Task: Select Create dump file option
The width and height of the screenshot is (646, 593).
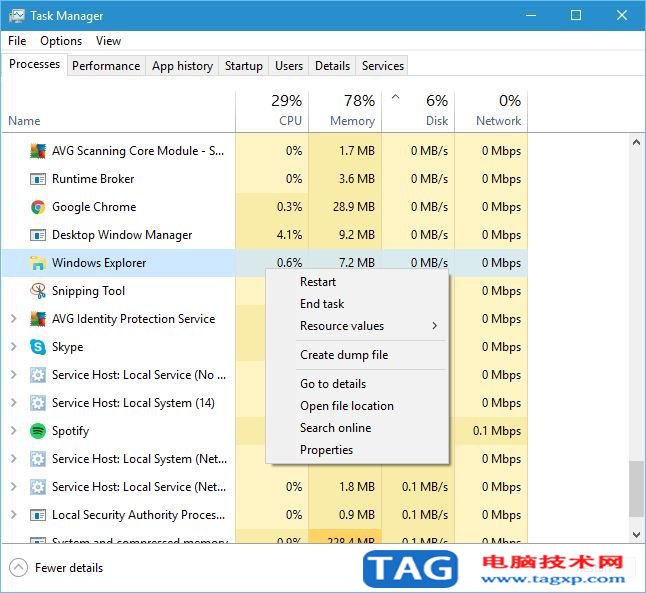Action: click(357, 355)
